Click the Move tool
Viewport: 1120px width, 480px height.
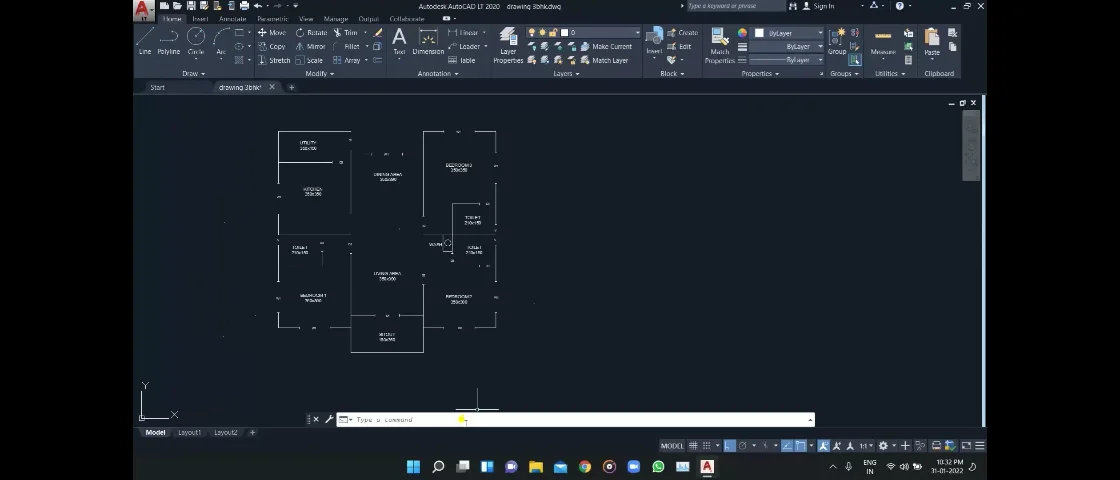[x=271, y=33]
